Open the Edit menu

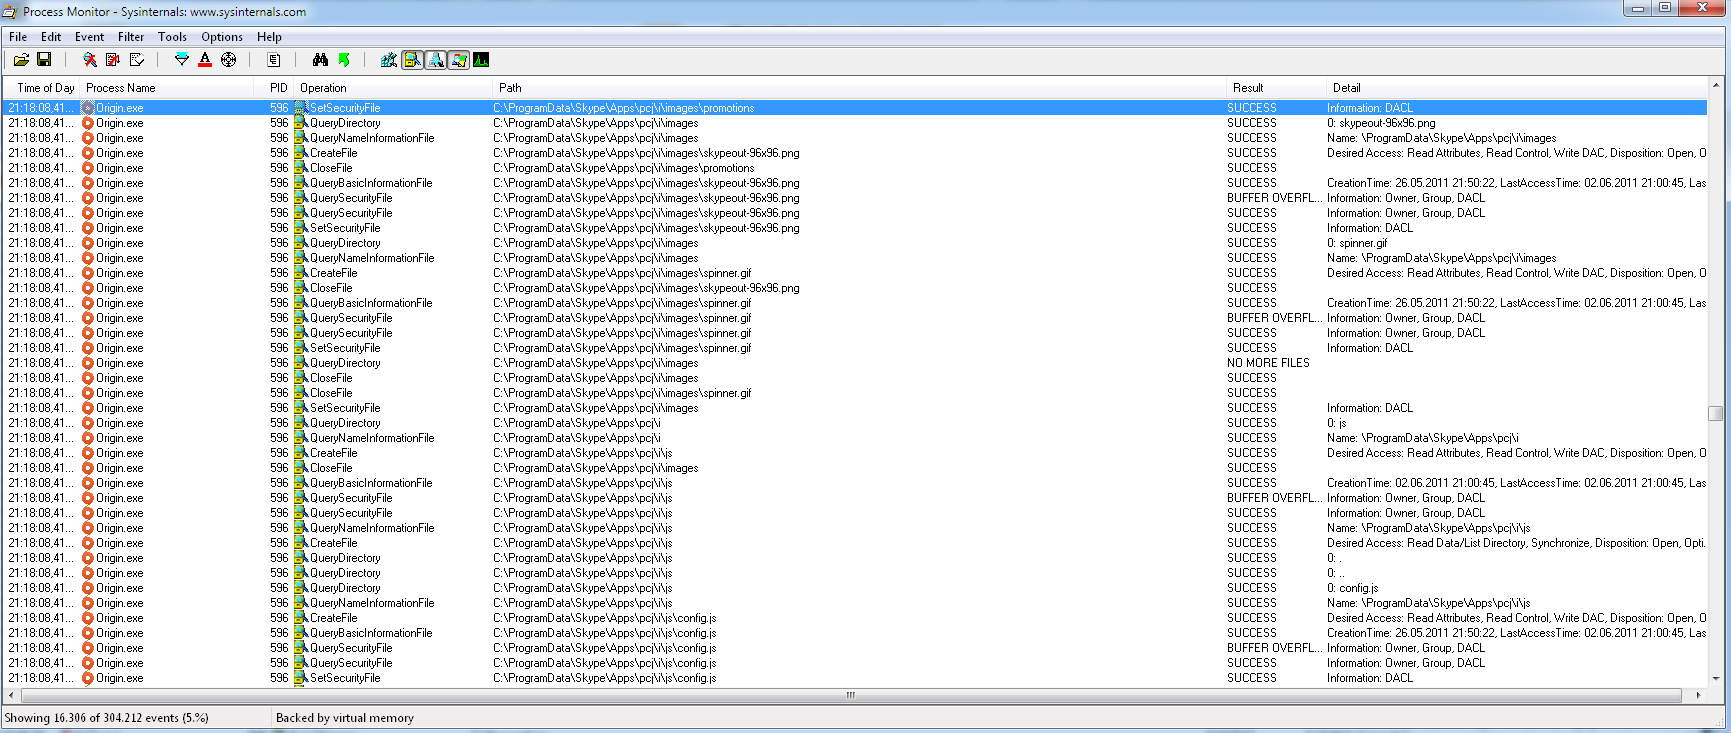(x=51, y=37)
